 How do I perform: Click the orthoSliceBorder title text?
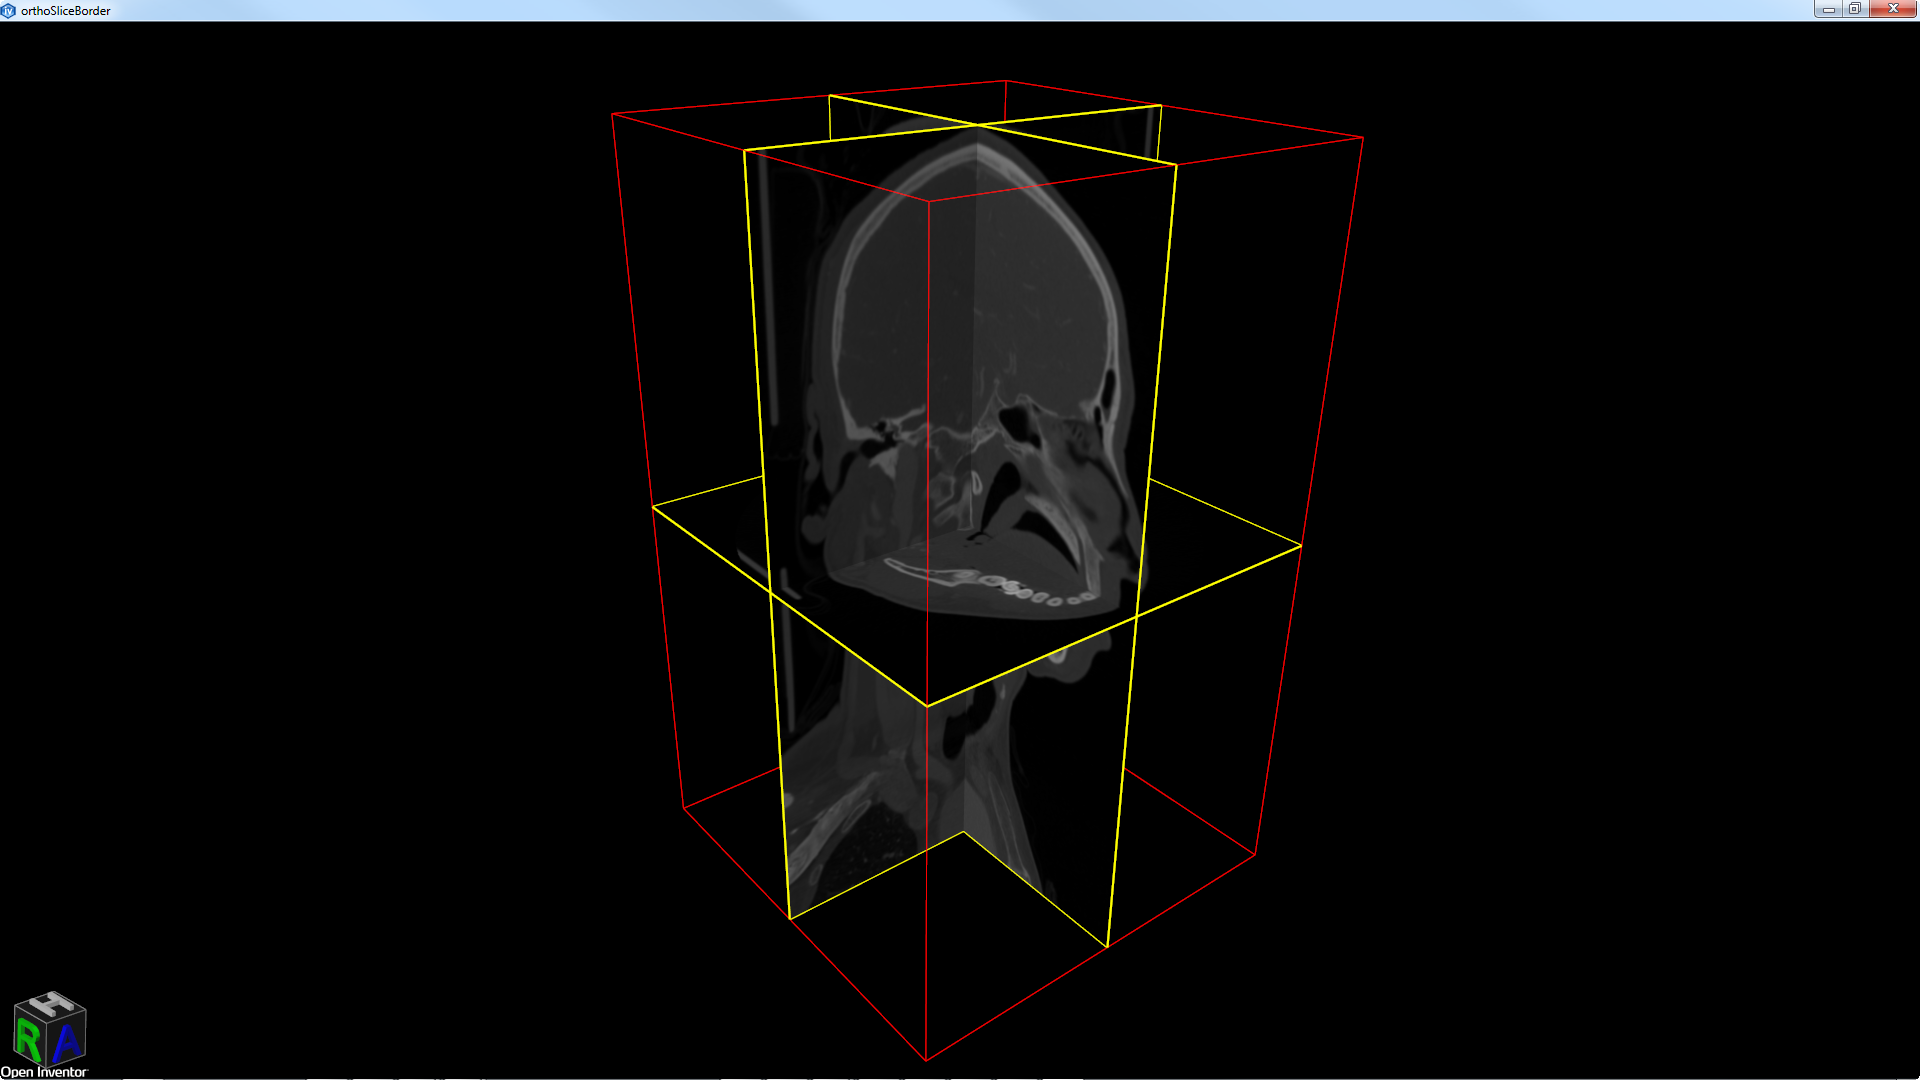click(66, 11)
